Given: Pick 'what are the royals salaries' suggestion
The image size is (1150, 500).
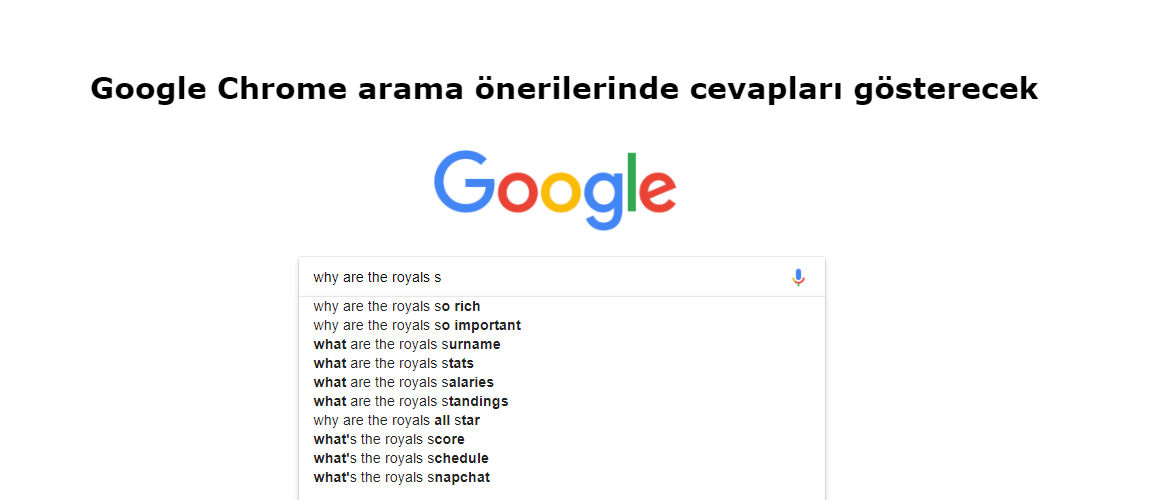Looking at the screenshot, I should click(x=403, y=383).
